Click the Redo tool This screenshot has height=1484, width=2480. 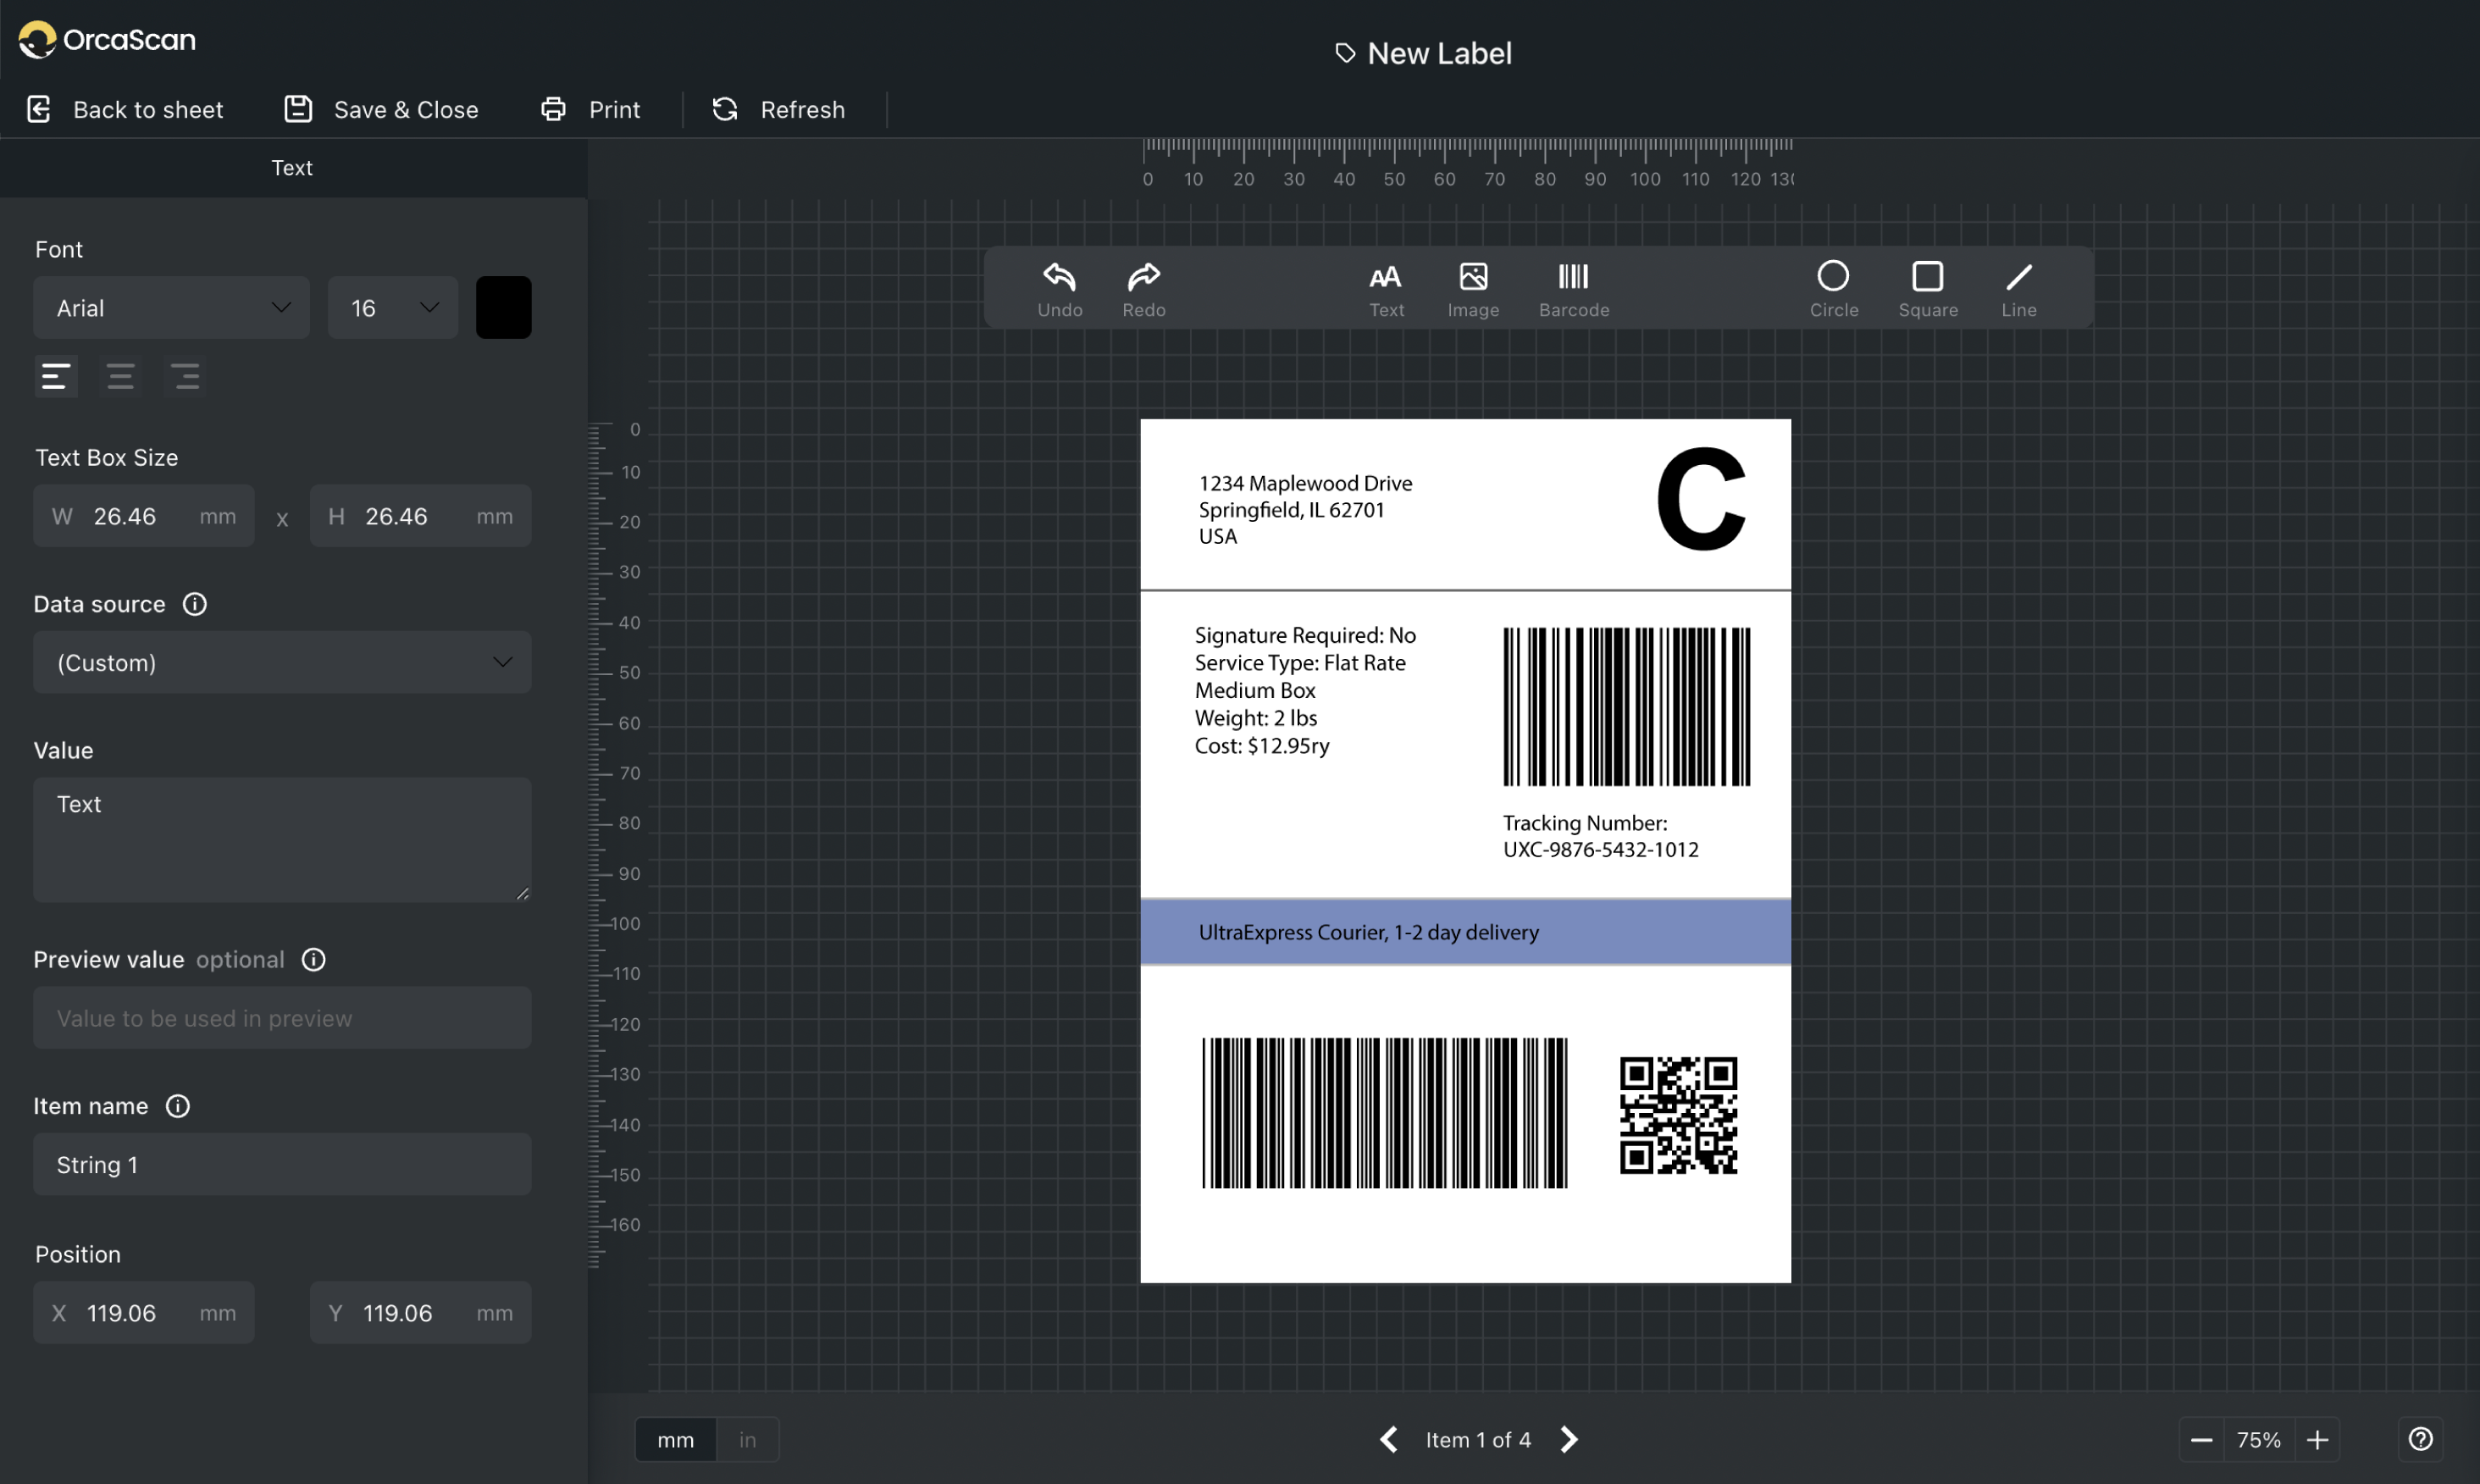(1143, 289)
